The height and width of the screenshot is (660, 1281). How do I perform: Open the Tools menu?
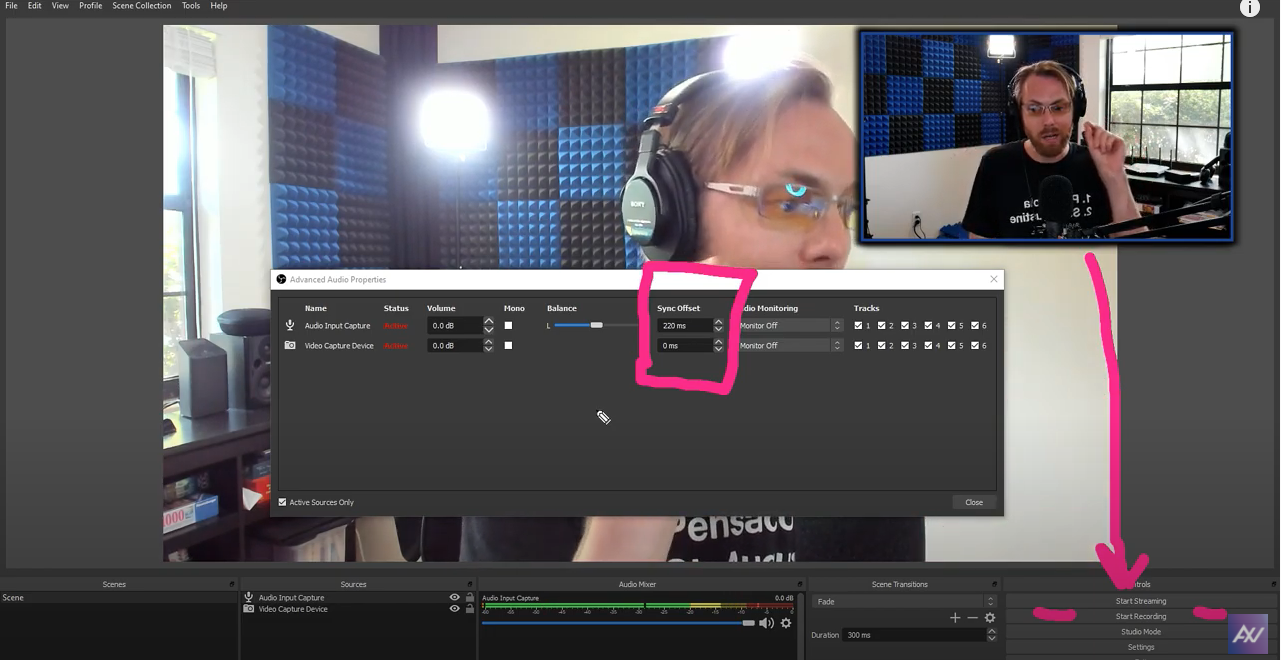(x=190, y=6)
